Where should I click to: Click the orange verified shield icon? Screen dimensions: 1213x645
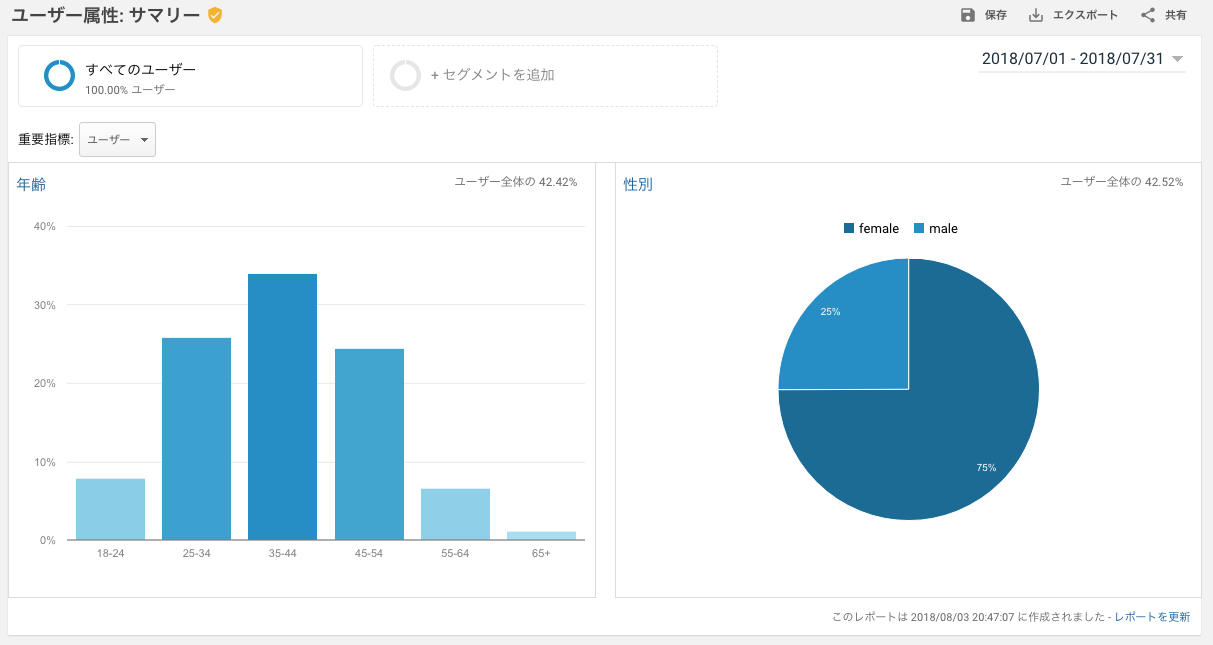215,15
